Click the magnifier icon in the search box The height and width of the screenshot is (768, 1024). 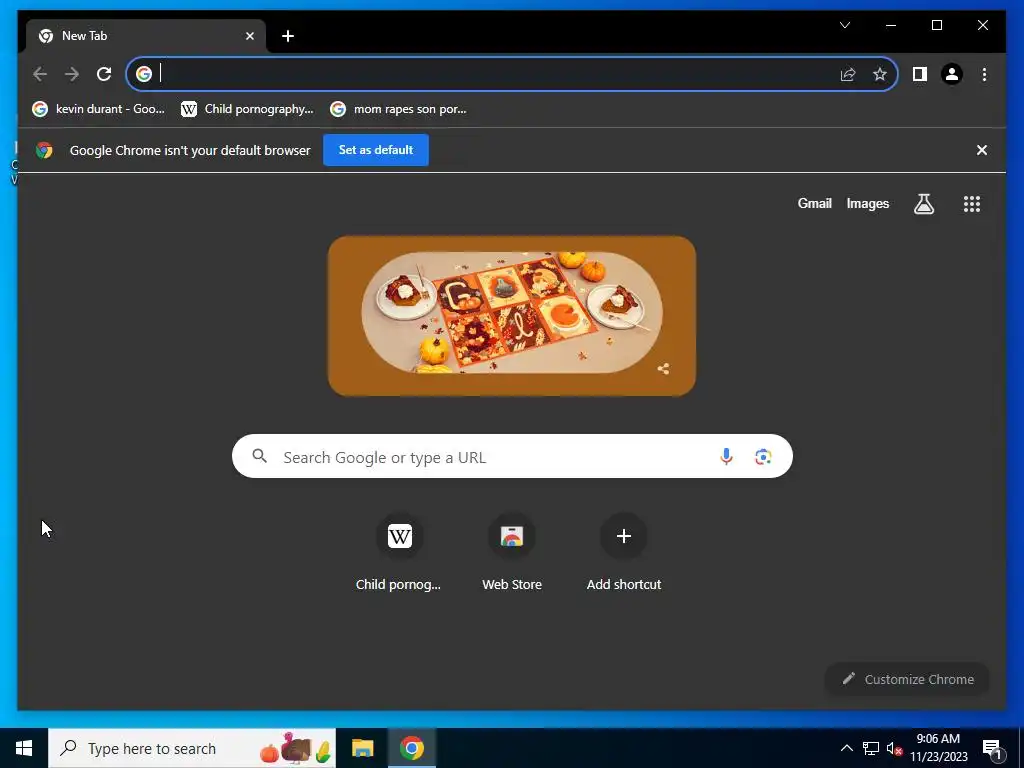pos(259,456)
